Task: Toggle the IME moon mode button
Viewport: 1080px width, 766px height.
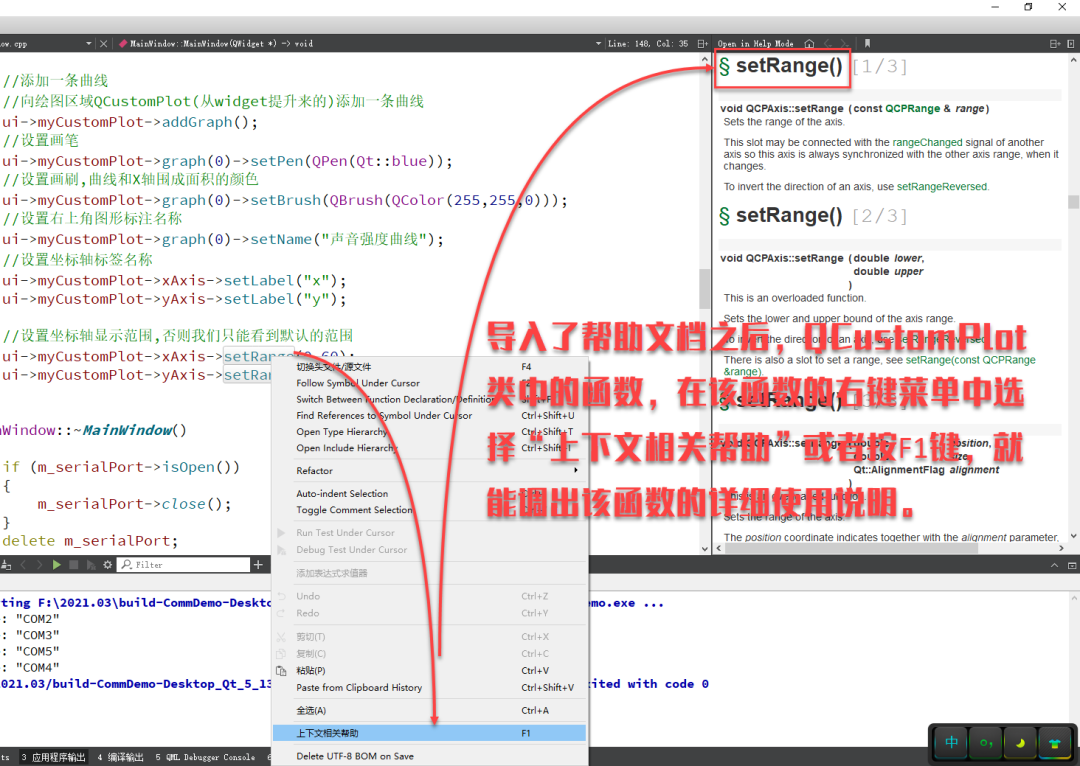Action: click(1019, 742)
